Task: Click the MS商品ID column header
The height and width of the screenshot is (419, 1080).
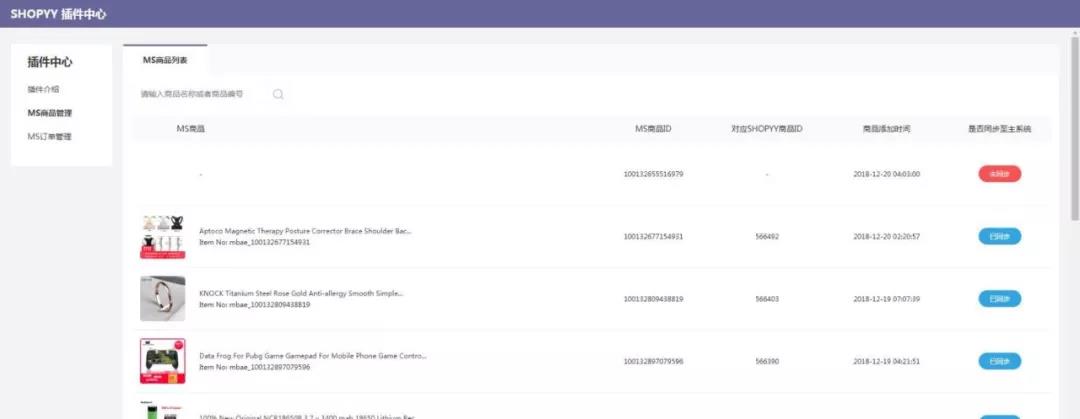Action: tap(653, 129)
